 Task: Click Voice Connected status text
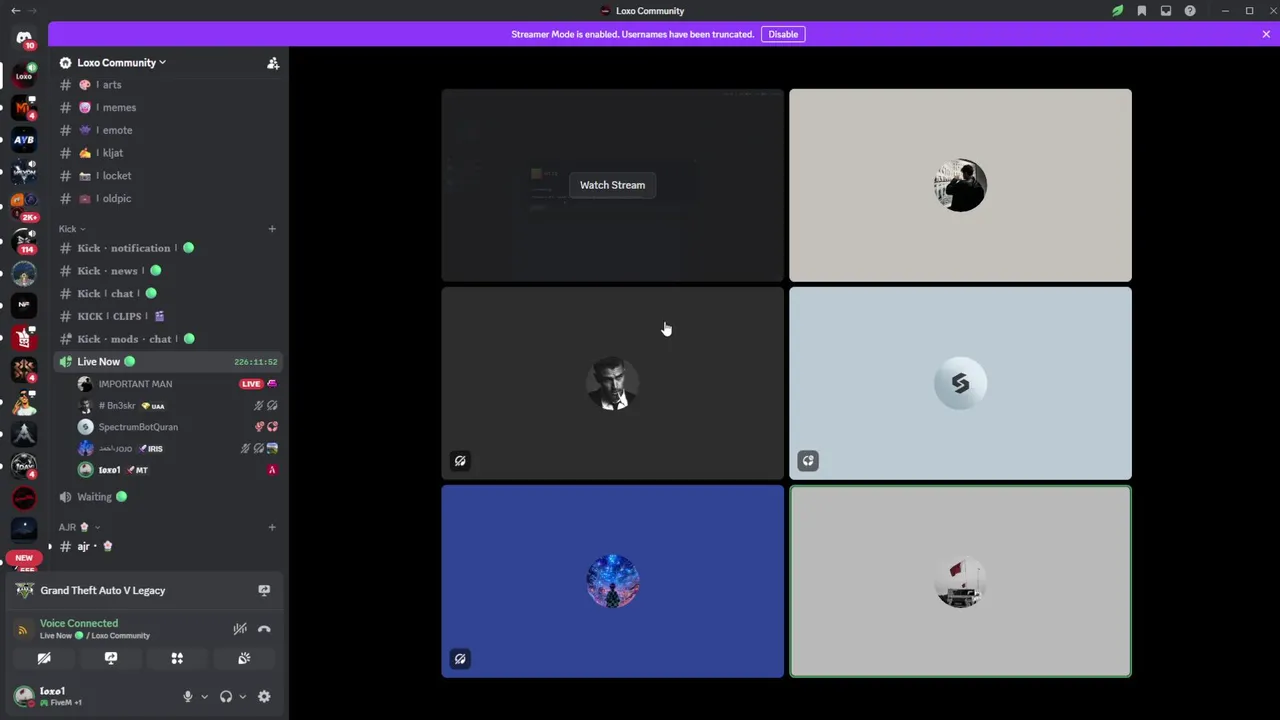79,623
